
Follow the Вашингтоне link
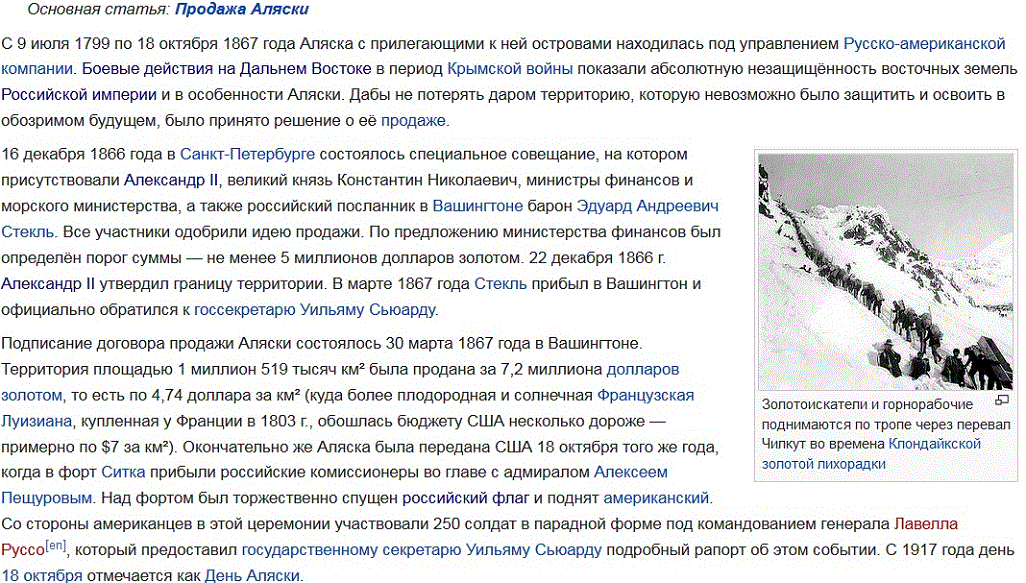tap(477, 206)
